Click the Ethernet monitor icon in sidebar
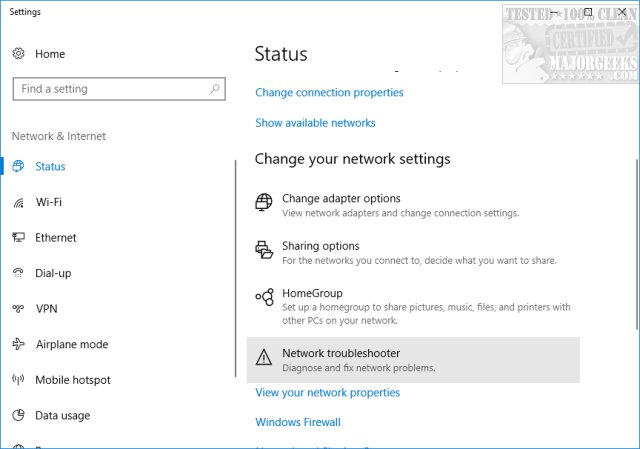640x449 pixels. click(19, 238)
